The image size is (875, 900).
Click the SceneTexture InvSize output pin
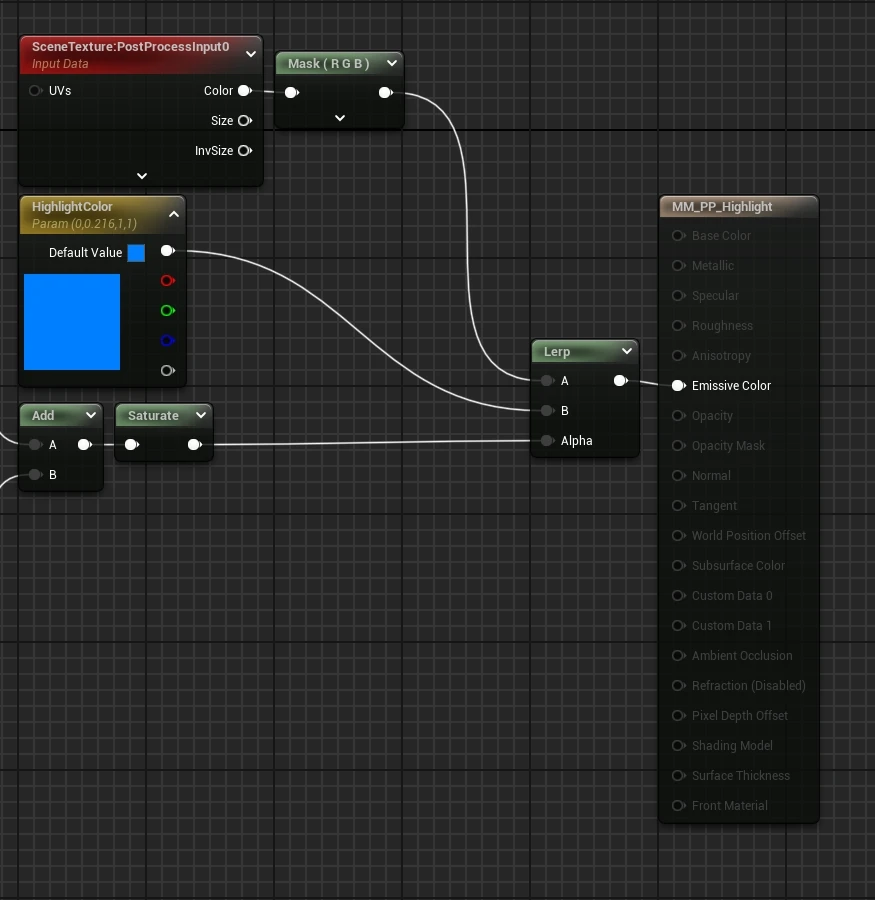(x=243, y=151)
